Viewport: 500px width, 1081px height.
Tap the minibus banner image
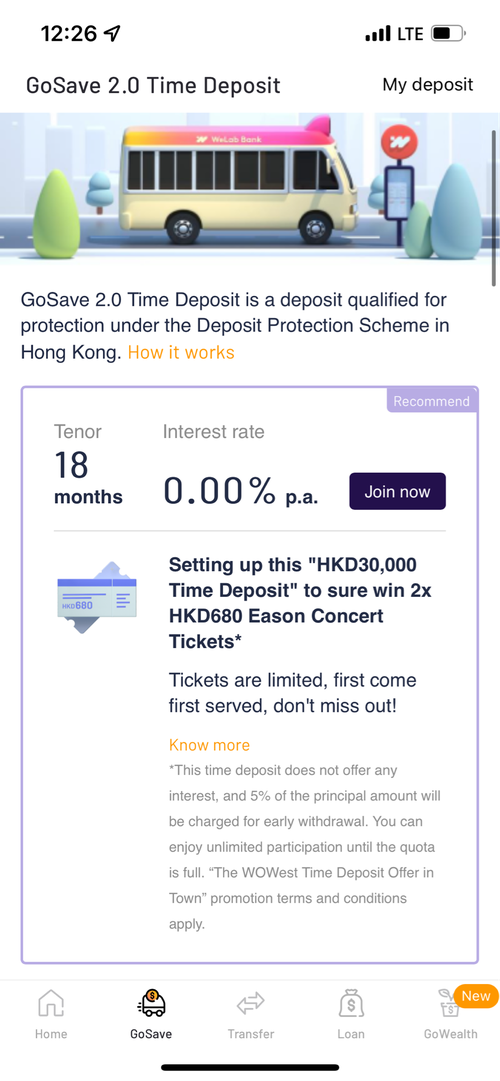[x=250, y=188]
